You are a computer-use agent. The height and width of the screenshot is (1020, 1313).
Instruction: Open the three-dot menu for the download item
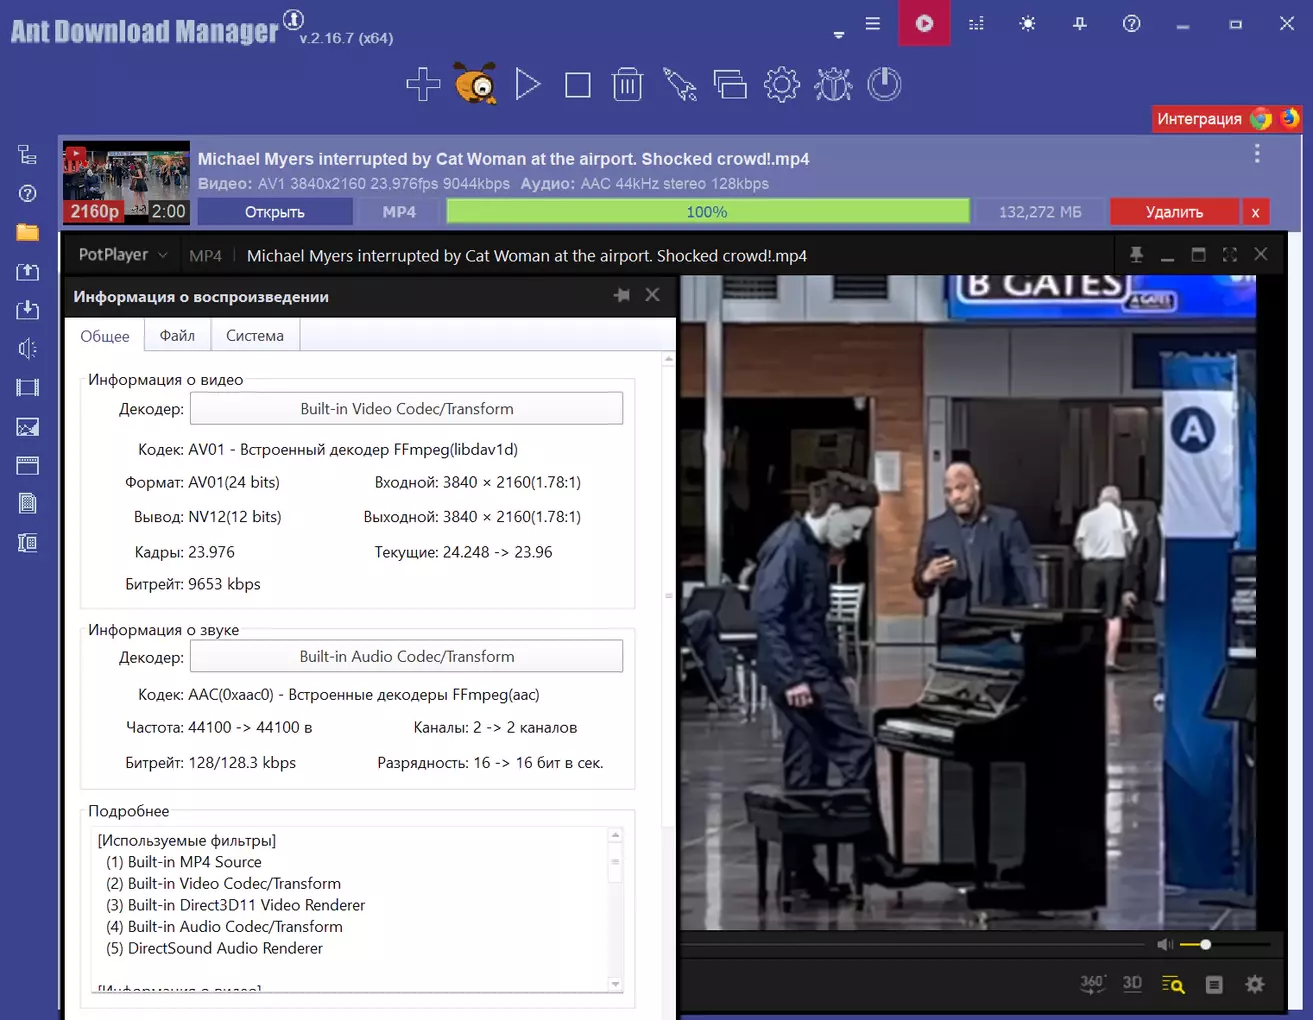pos(1257,154)
